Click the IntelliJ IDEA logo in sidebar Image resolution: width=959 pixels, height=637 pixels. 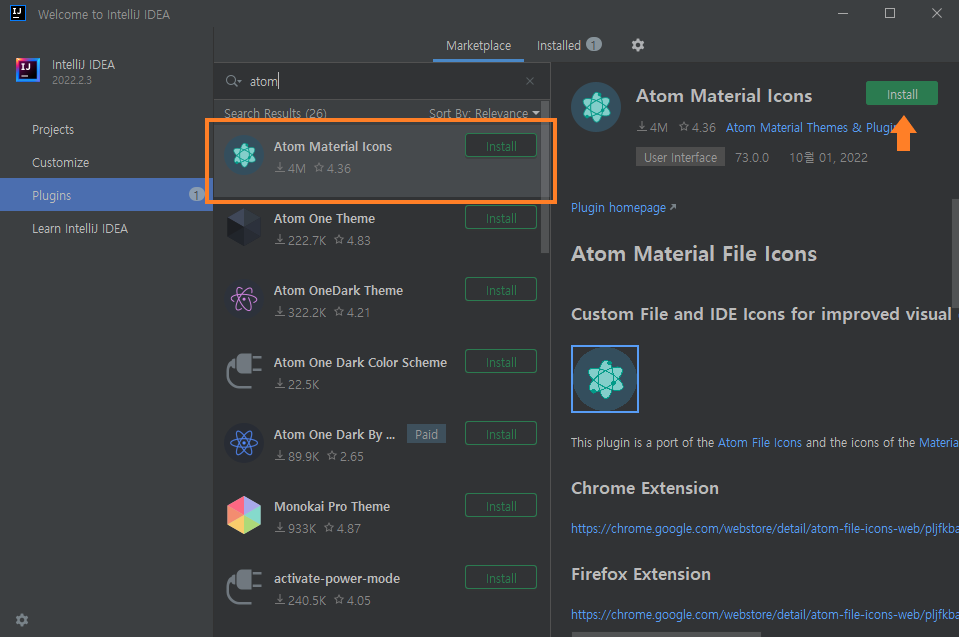tap(28, 70)
